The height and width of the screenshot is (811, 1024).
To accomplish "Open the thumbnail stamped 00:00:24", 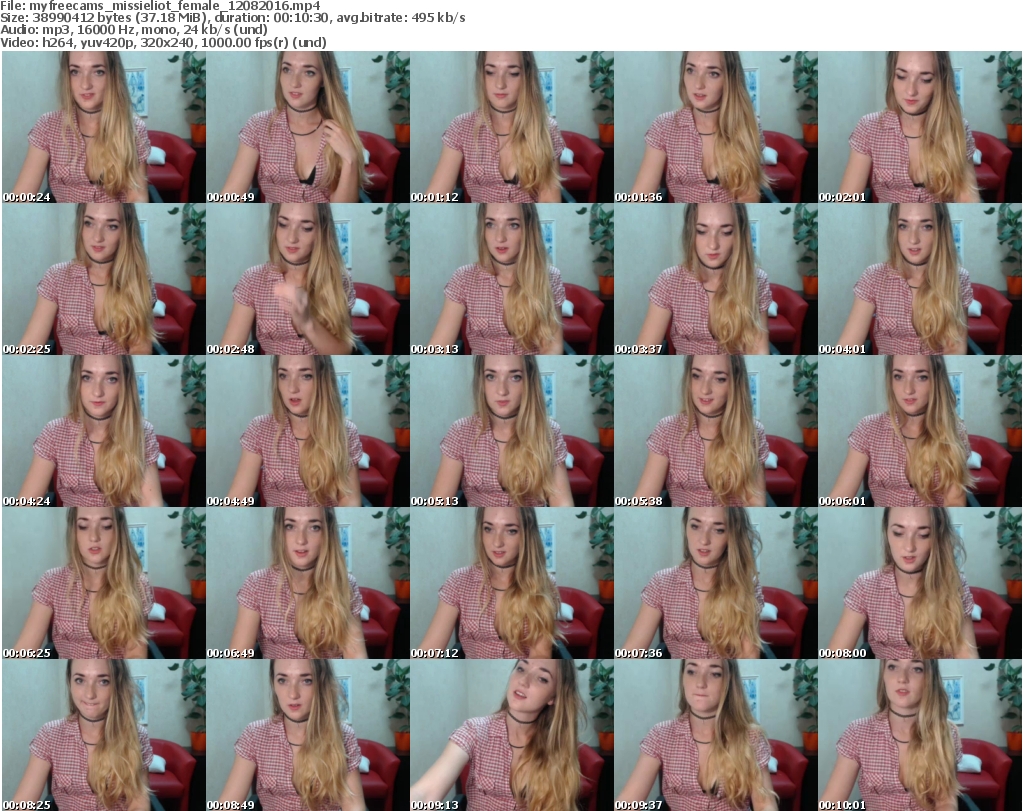I will tap(104, 127).
